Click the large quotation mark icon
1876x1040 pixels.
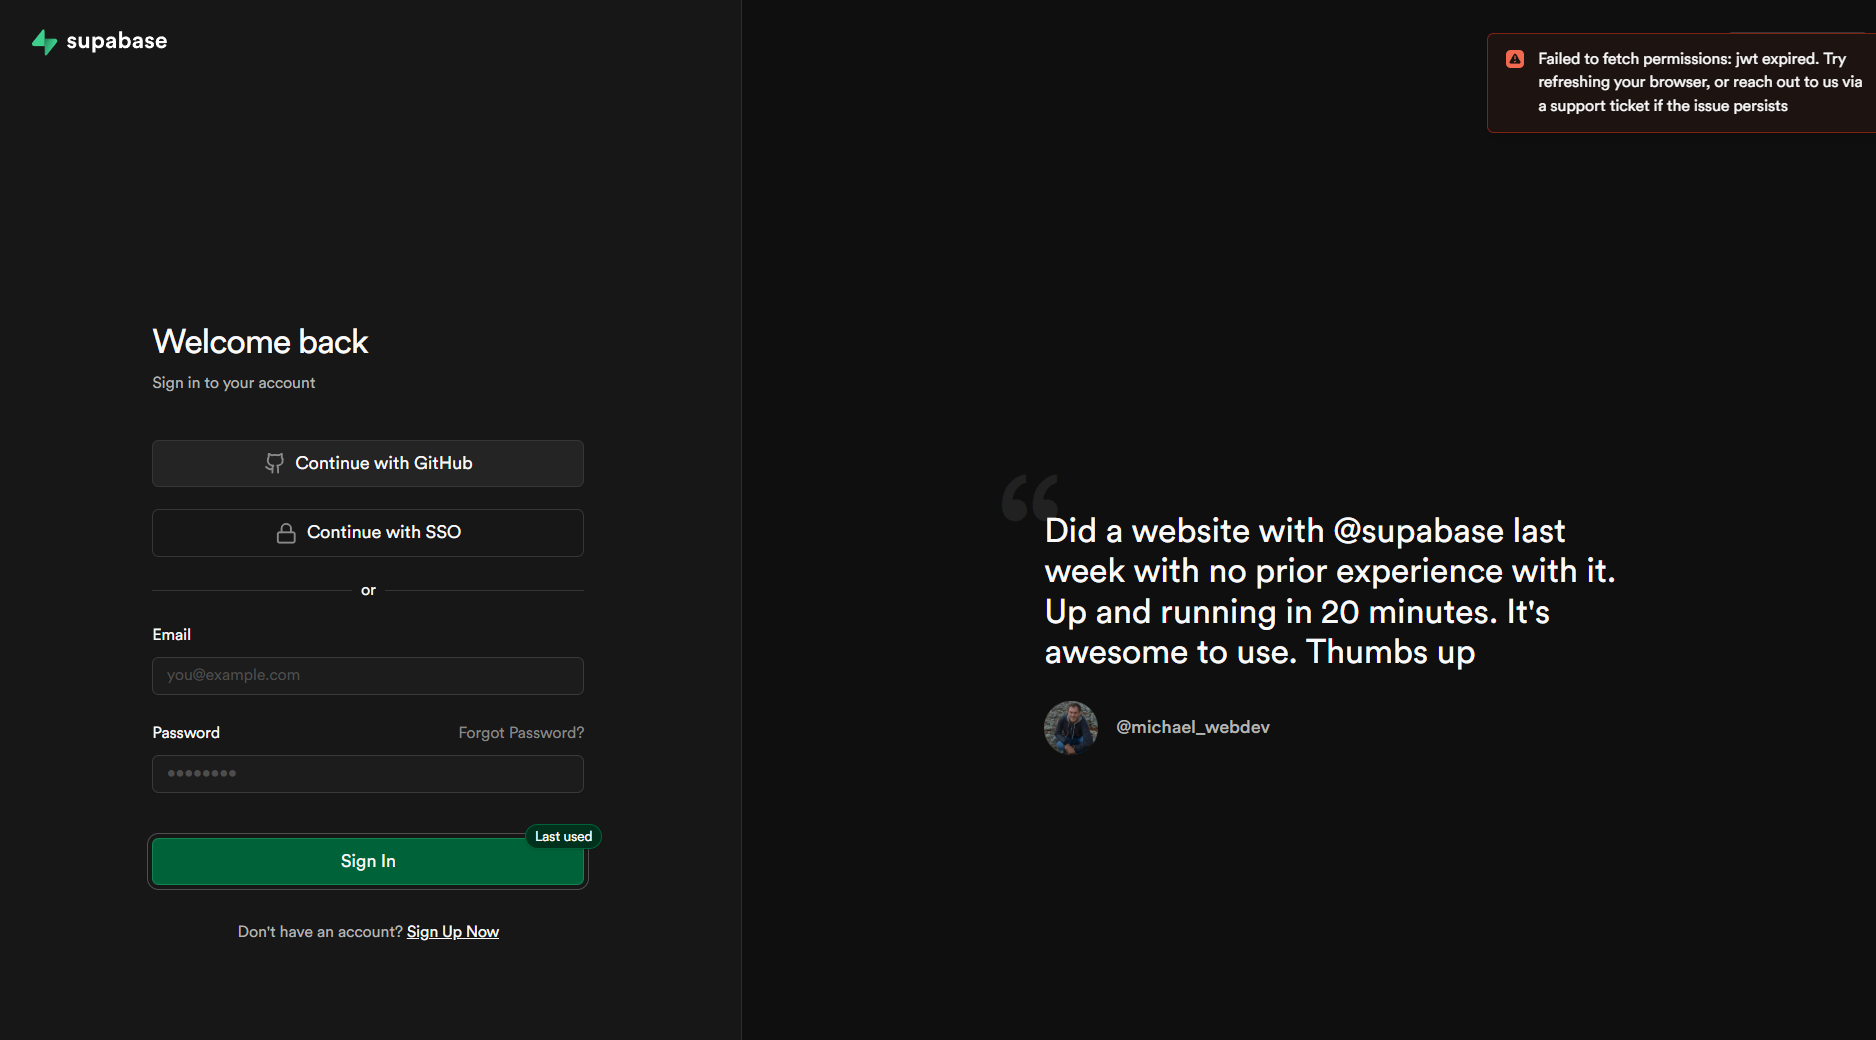pyautogui.click(x=1029, y=497)
